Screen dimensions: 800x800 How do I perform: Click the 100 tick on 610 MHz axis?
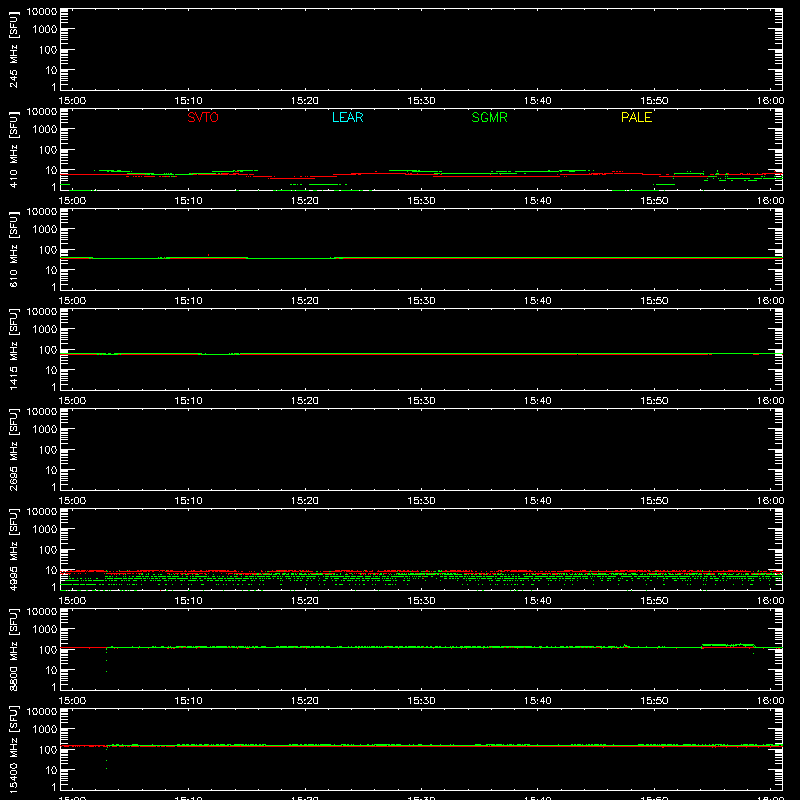tap(48, 250)
